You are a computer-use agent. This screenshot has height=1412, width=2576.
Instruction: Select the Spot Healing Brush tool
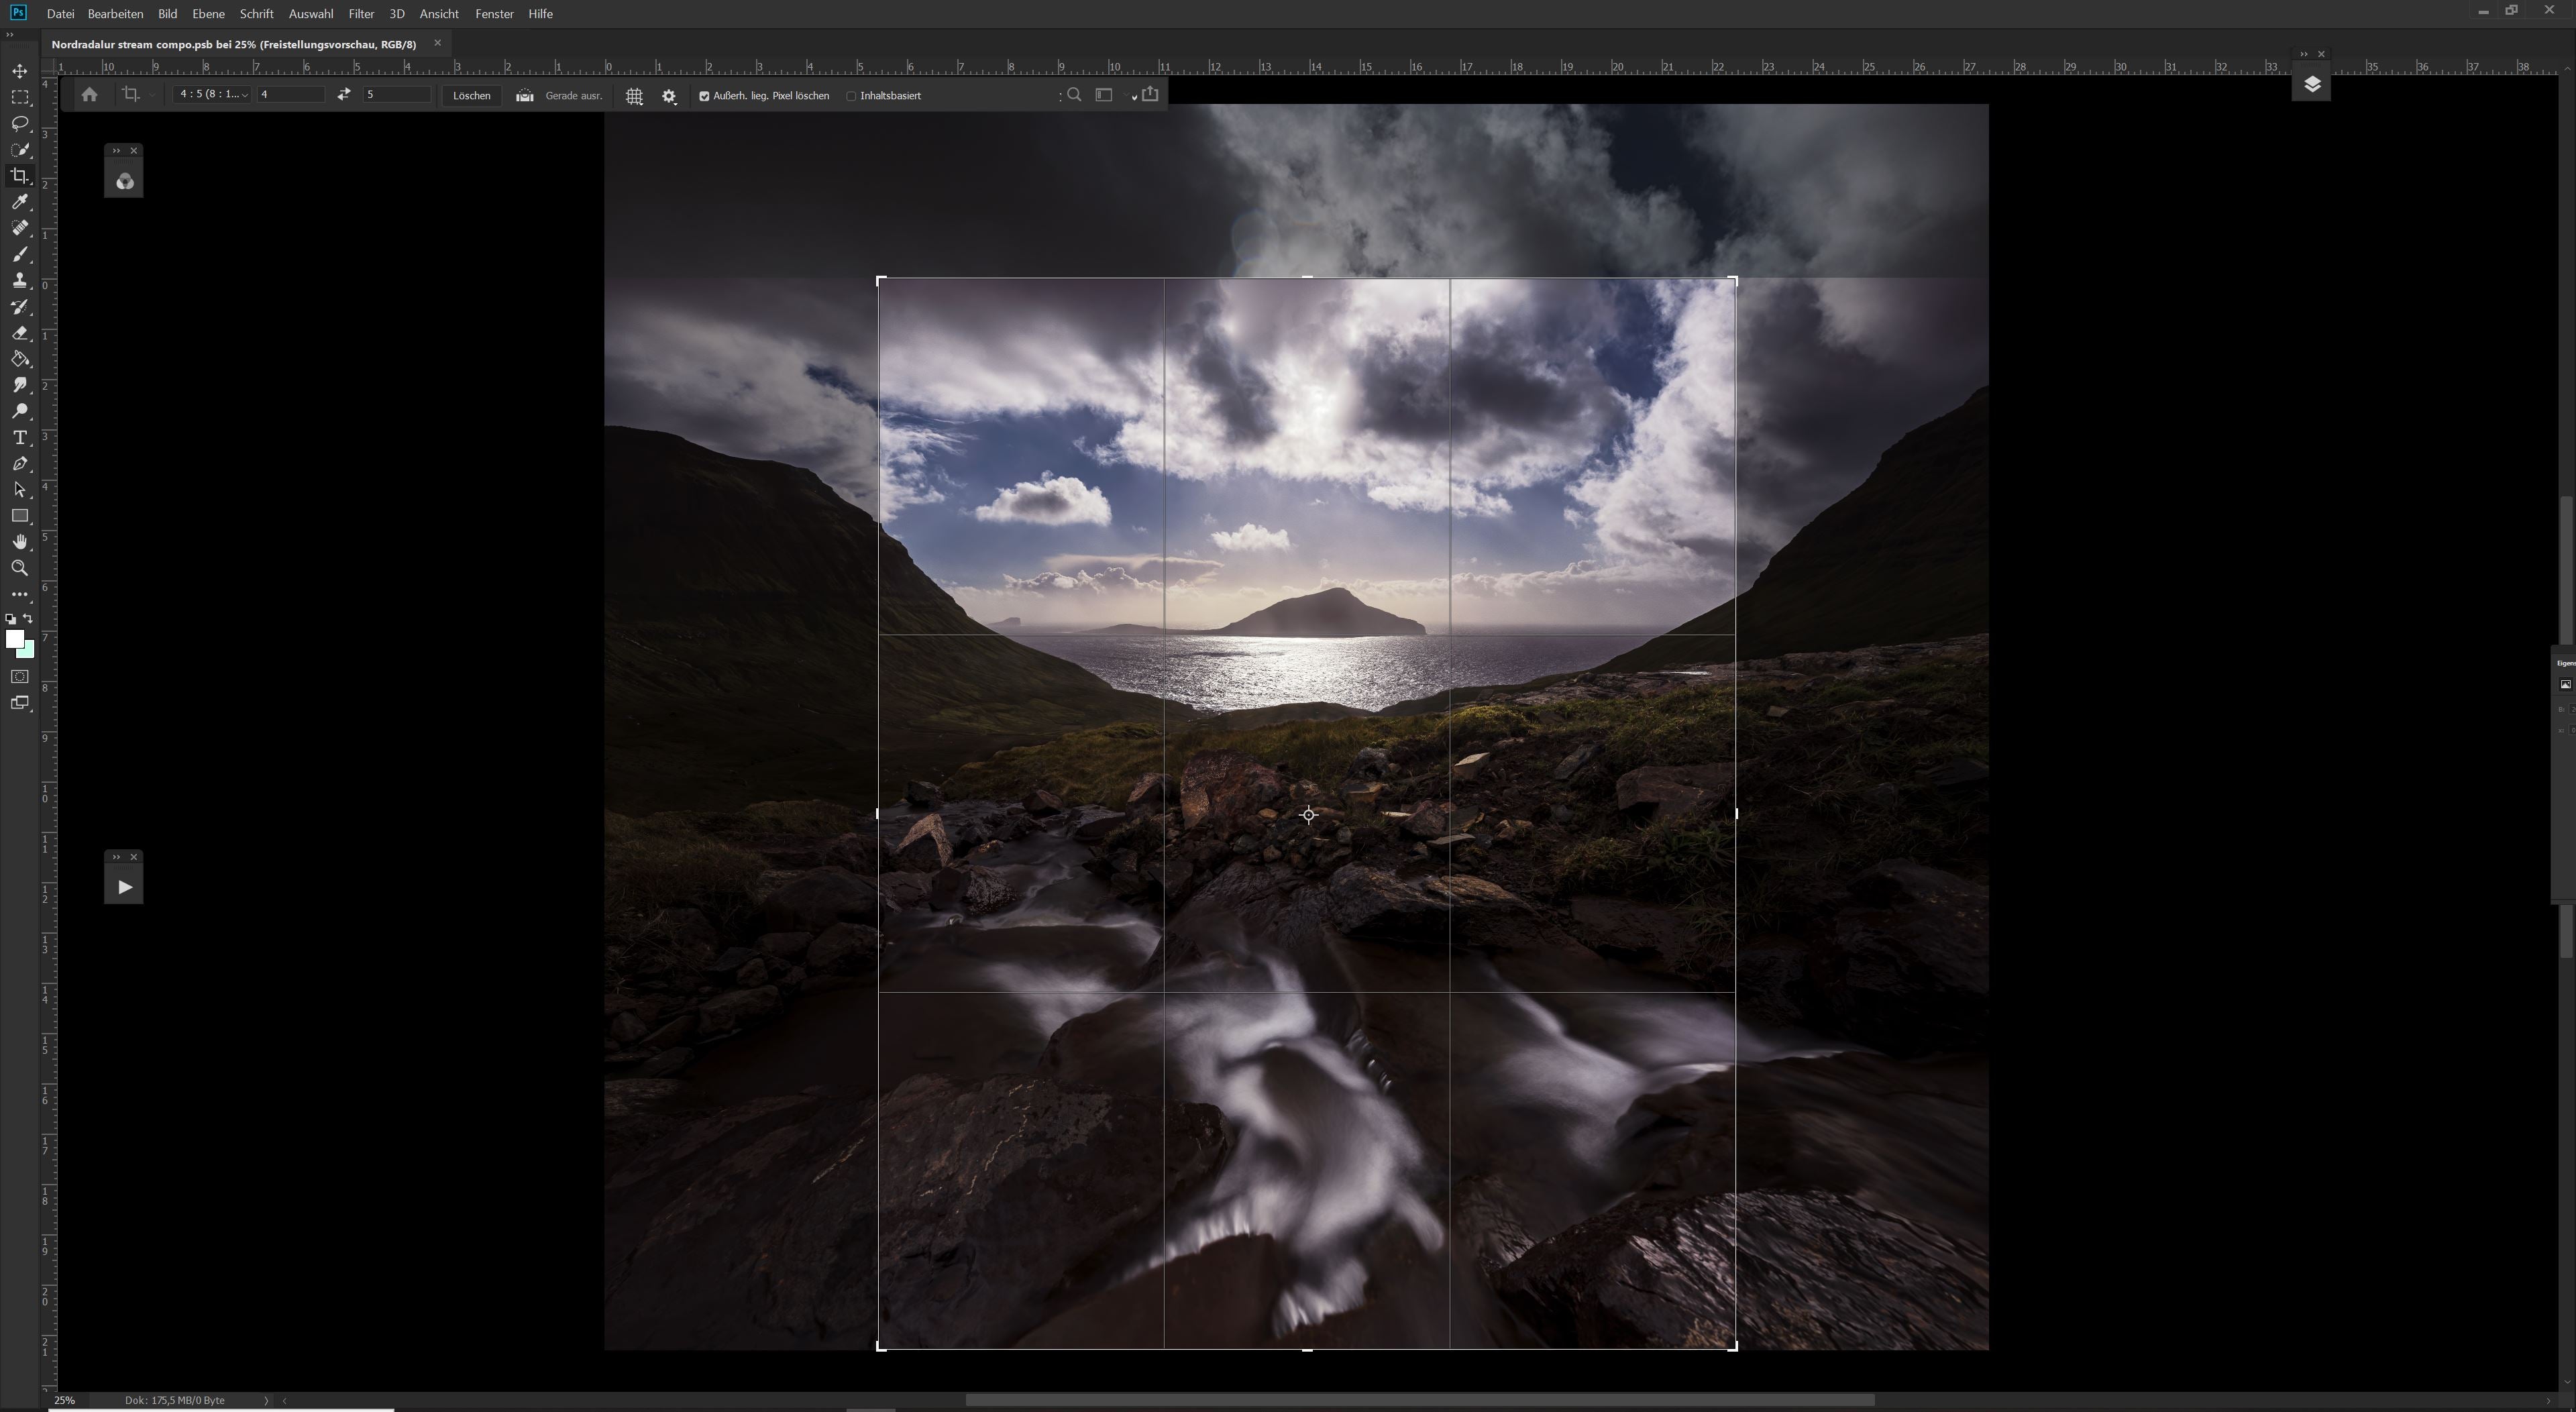pos(20,228)
